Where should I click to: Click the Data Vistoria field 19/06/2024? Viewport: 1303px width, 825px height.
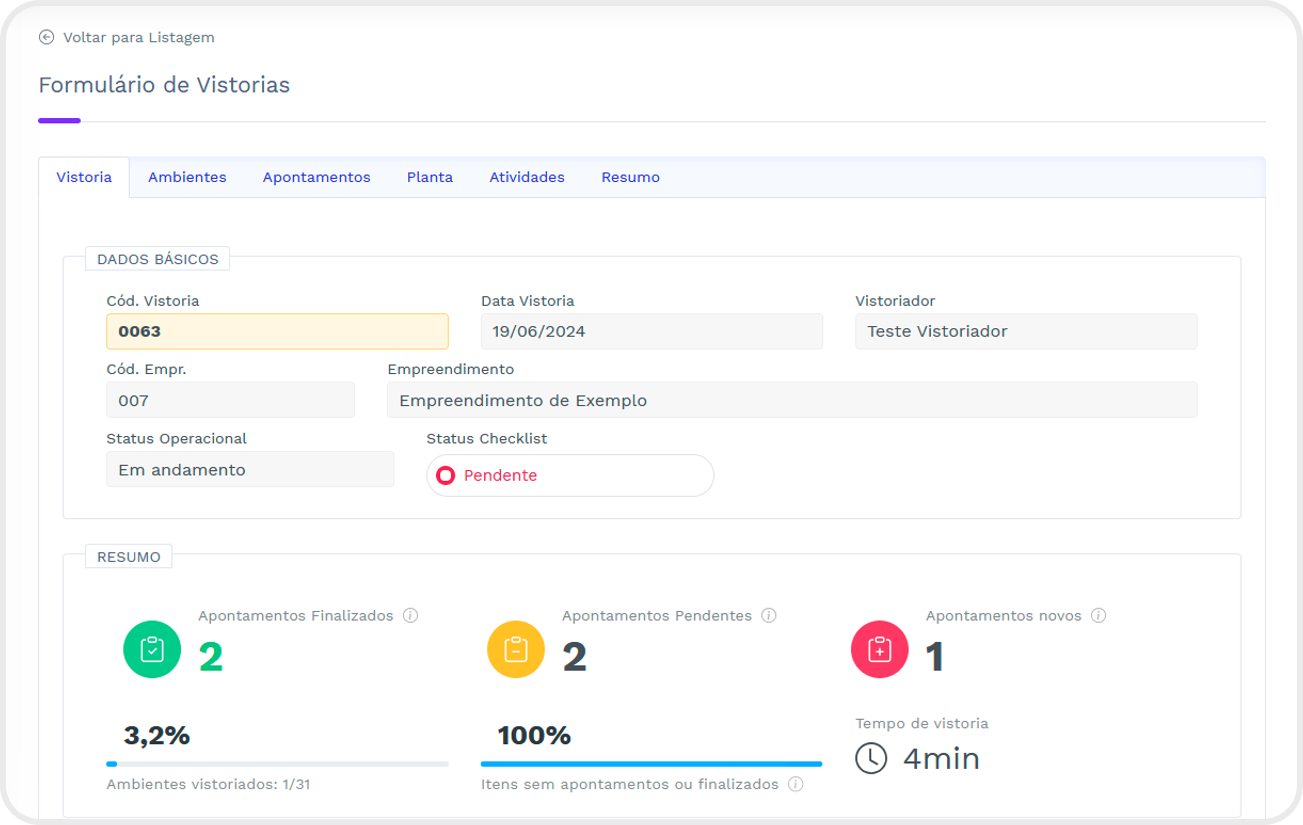click(652, 331)
